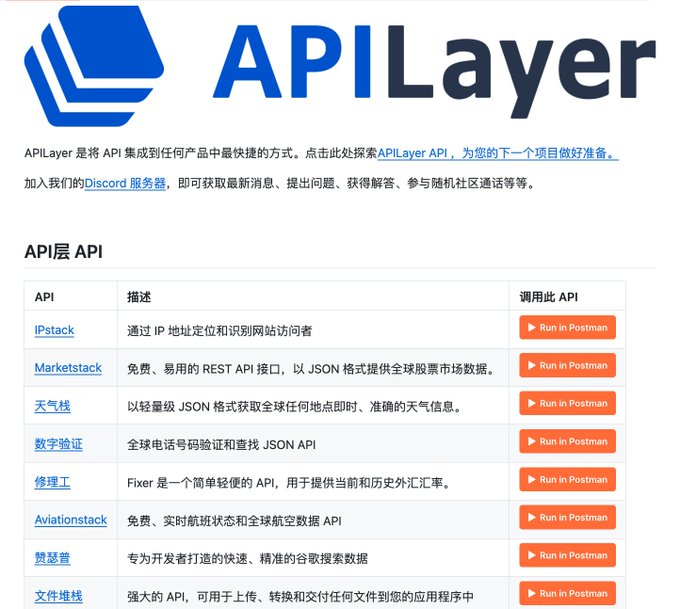Screen dimensions: 680x609
Task: Run 文件堆栈 in Postman
Action: [x=567, y=593]
